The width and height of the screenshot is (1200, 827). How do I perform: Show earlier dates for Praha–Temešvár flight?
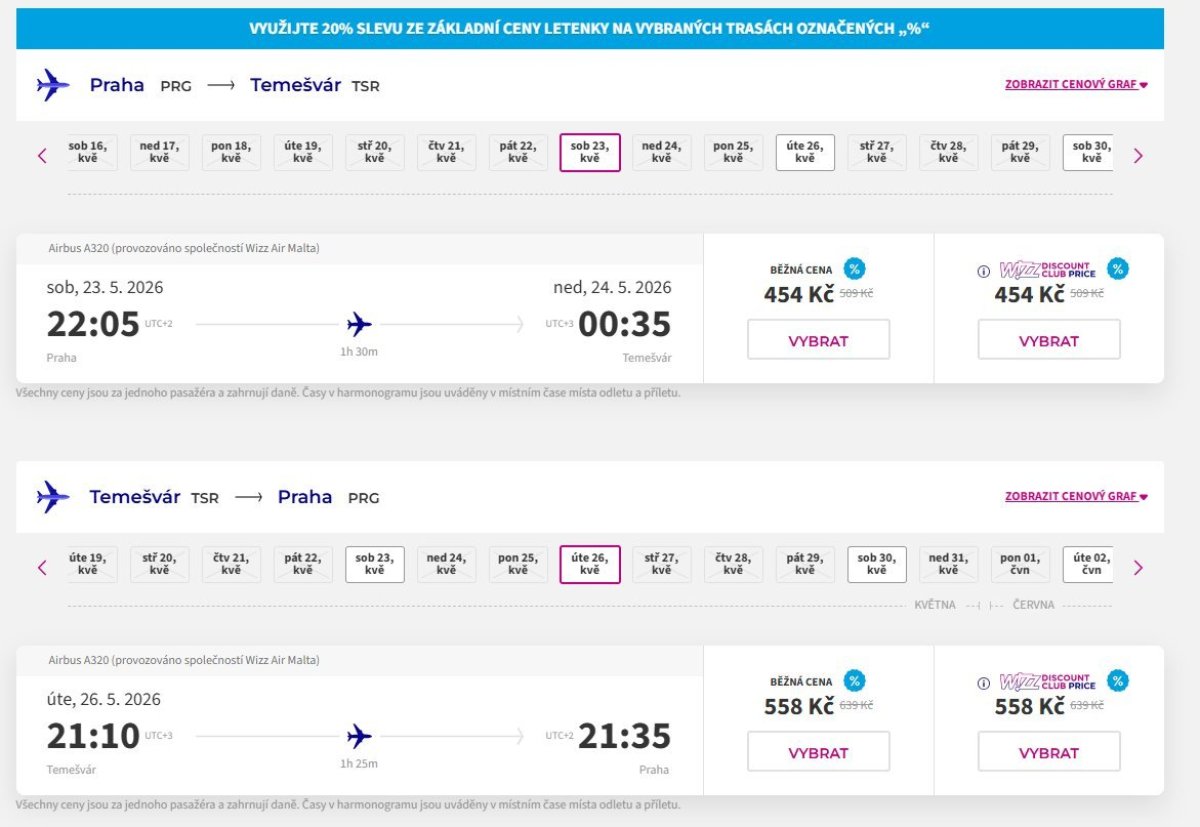(x=42, y=155)
